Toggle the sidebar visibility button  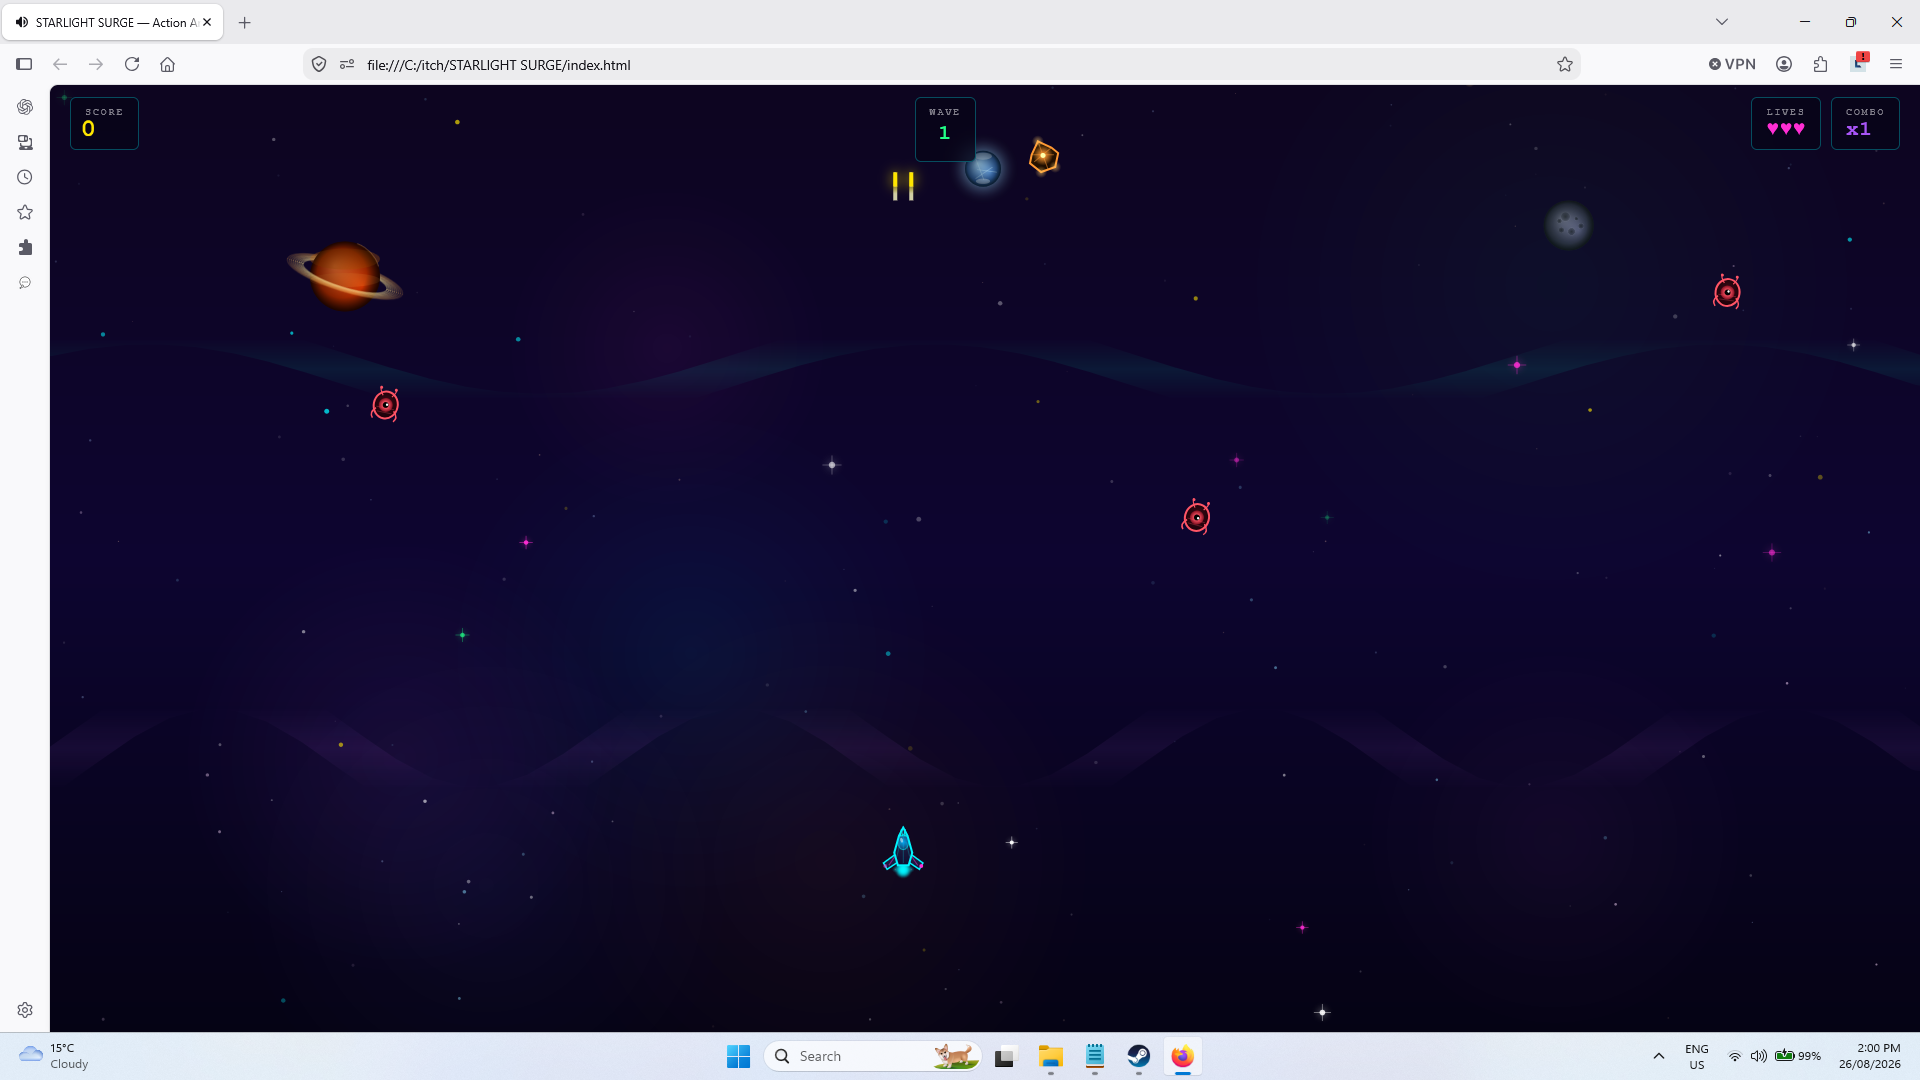tap(24, 64)
